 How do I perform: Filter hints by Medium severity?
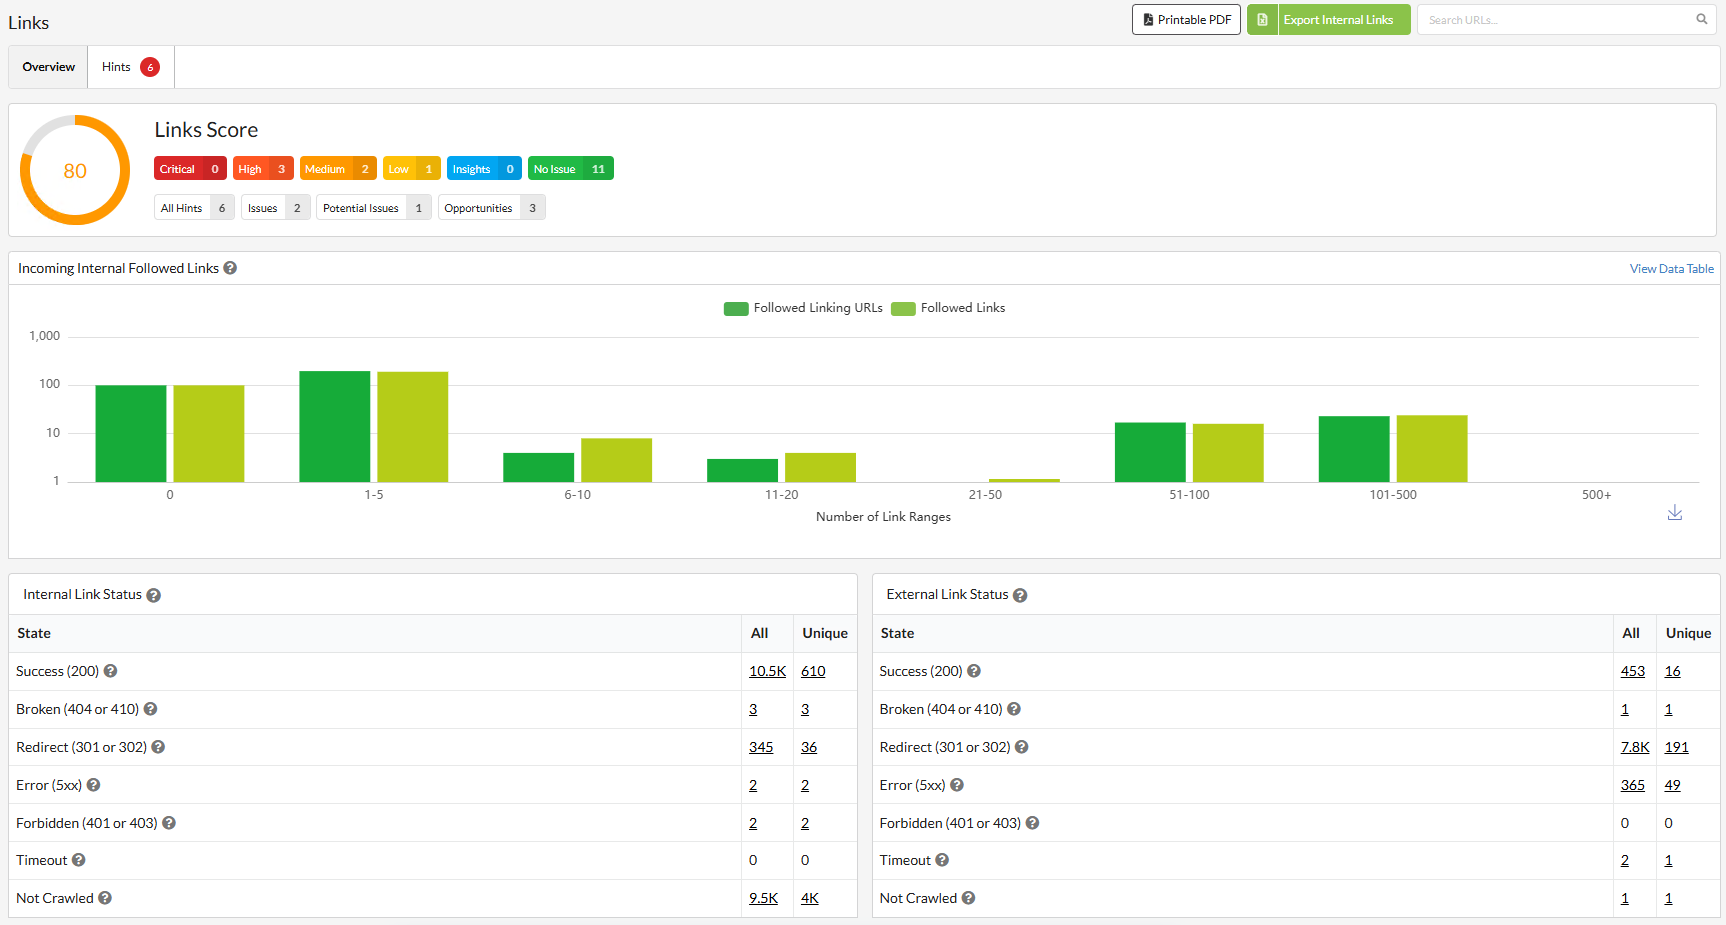pos(338,169)
